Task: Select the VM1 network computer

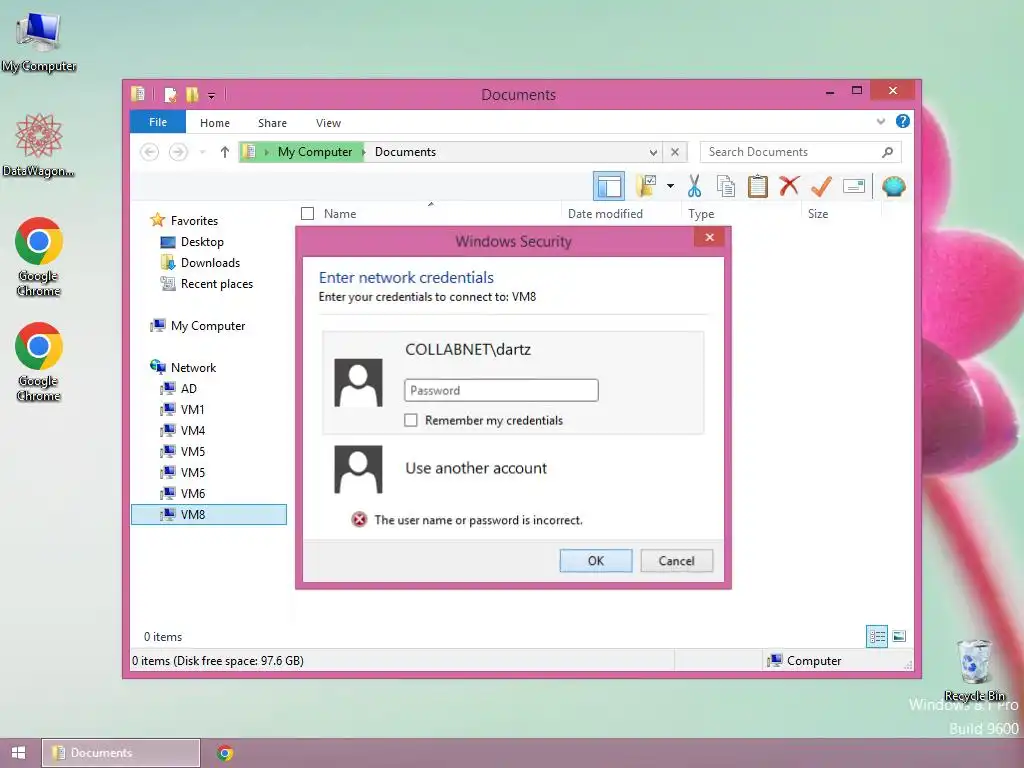Action: [x=193, y=409]
